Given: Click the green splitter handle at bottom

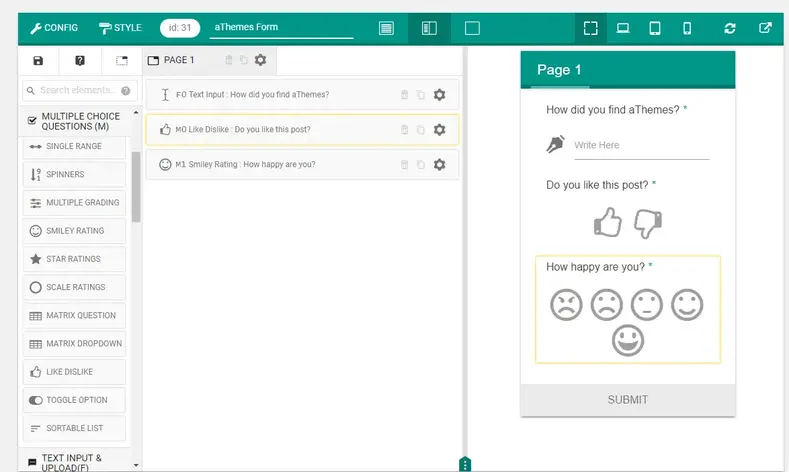Looking at the screenshot, I should coord(465,464).
